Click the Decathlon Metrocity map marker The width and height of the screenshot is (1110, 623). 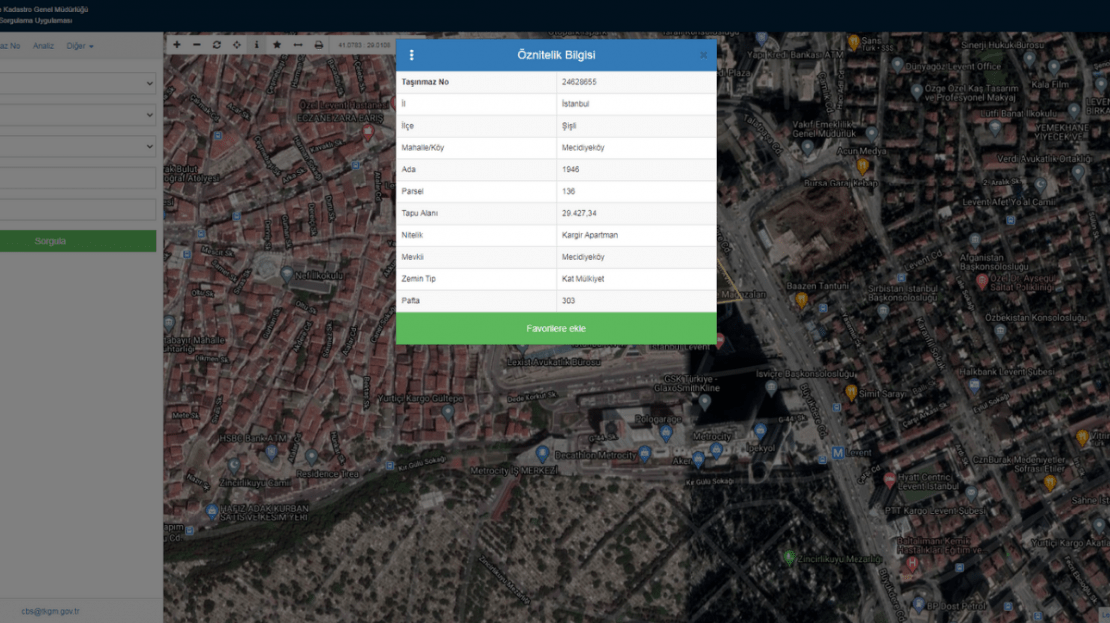(x=543, y=454)
